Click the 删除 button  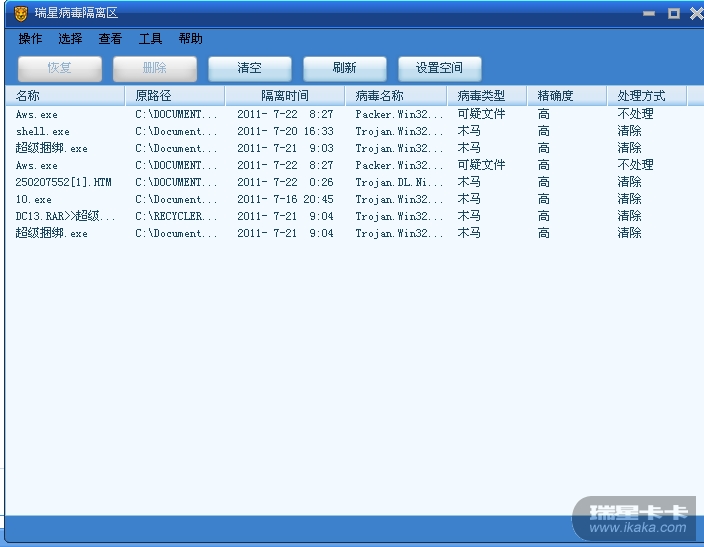[x=155, y=68]
